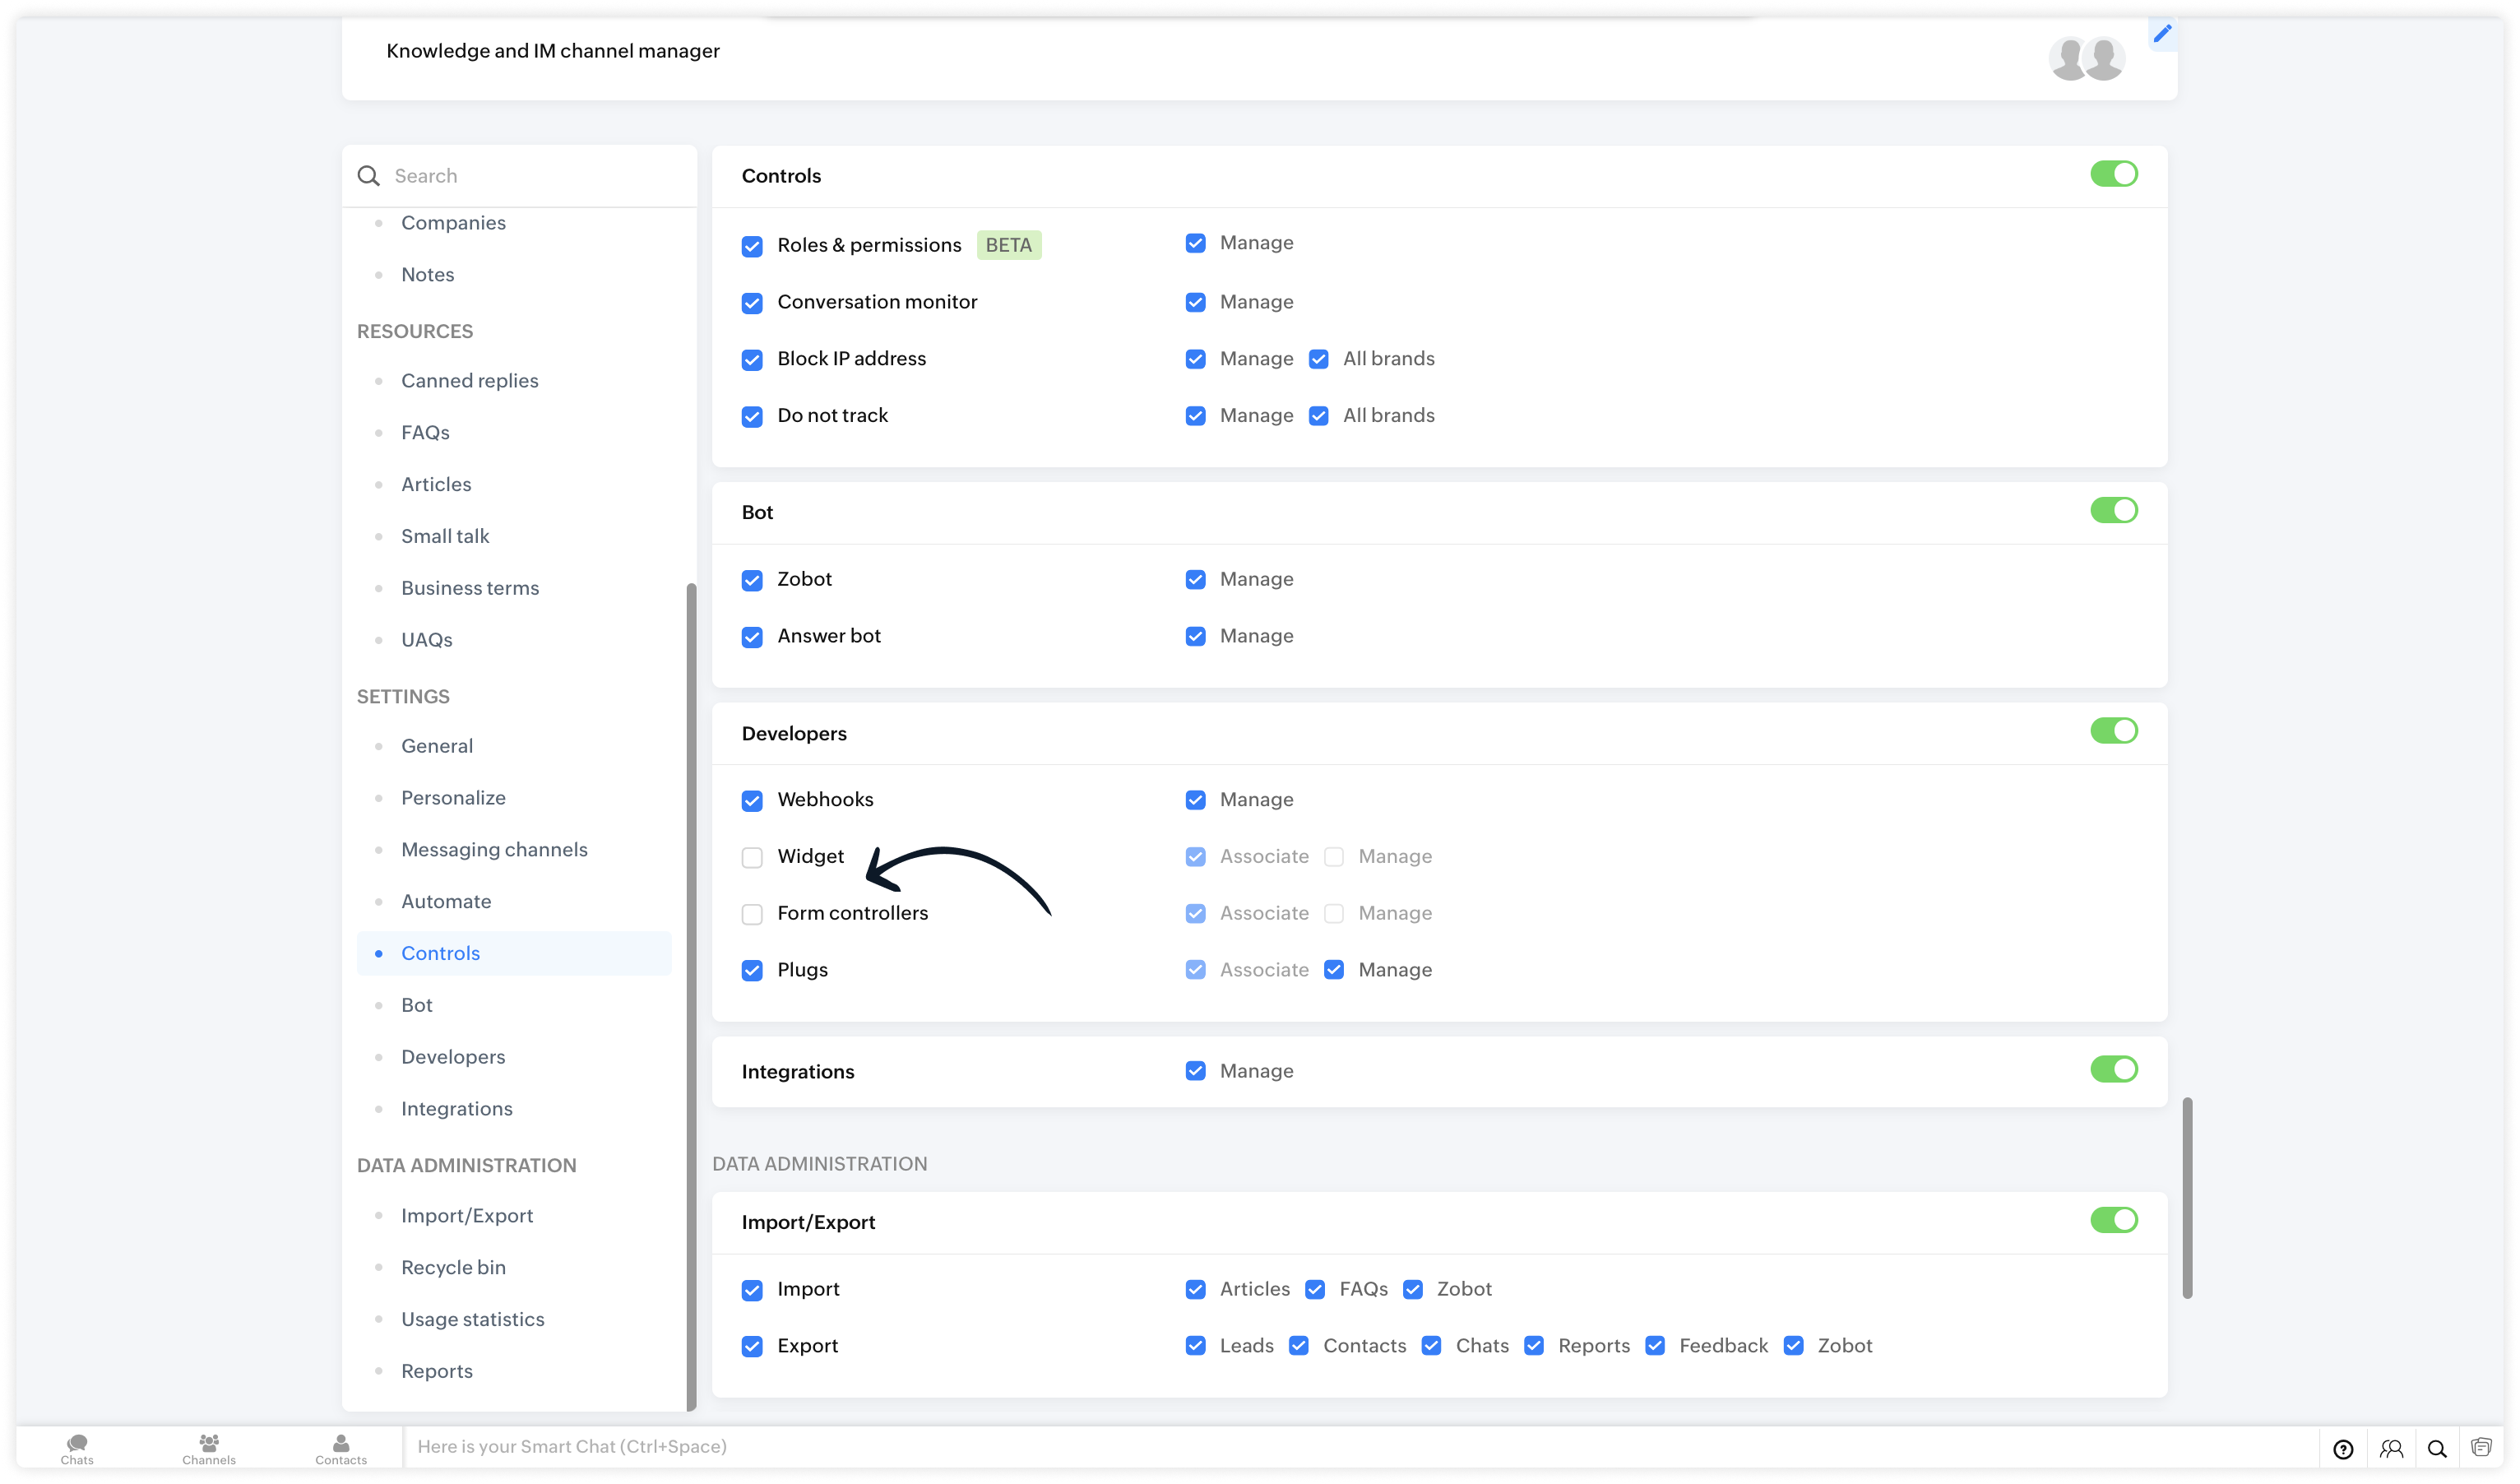This screenshot has height=1484, width=2520.
Task: Check the Widget checkbox
Action: click(752, 857)
